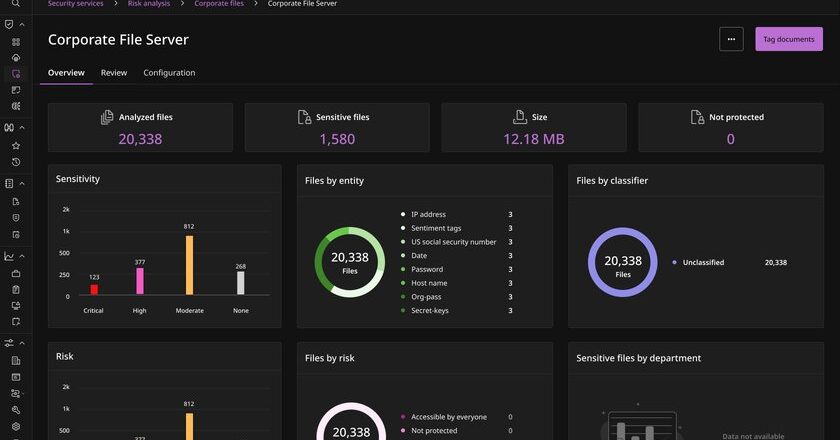
Task: Go to Security services breadcrumb
Action: point(76,4)
